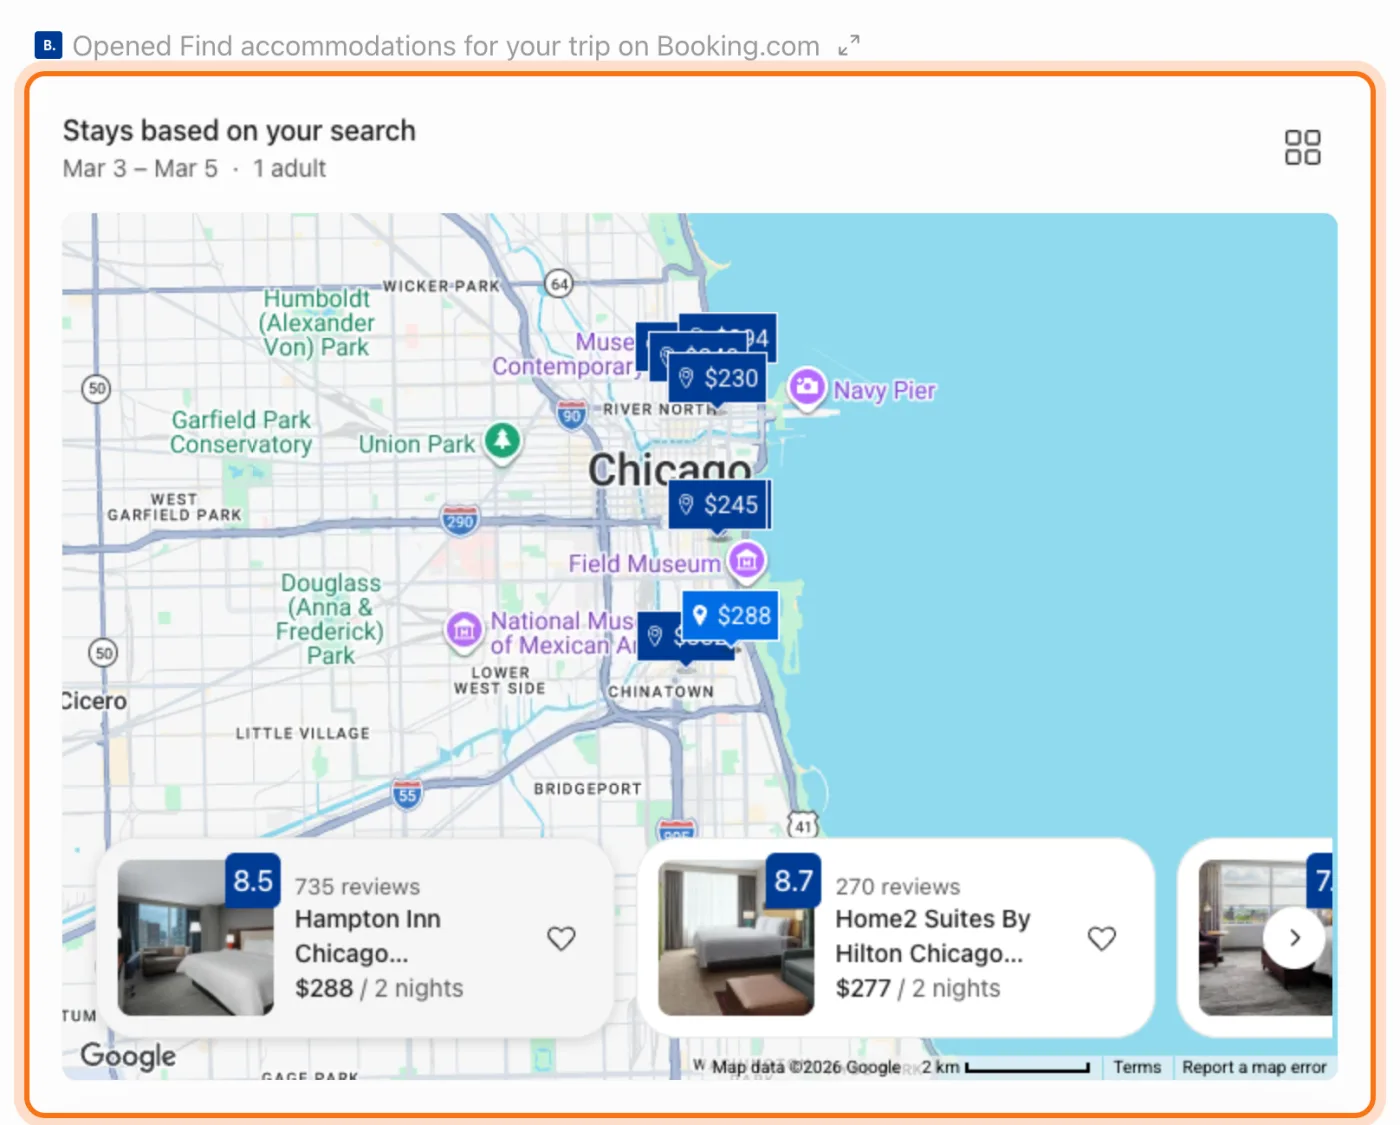Click the Navy Pier camera pin
1400x1125 pixels.
tap(807, 388)
